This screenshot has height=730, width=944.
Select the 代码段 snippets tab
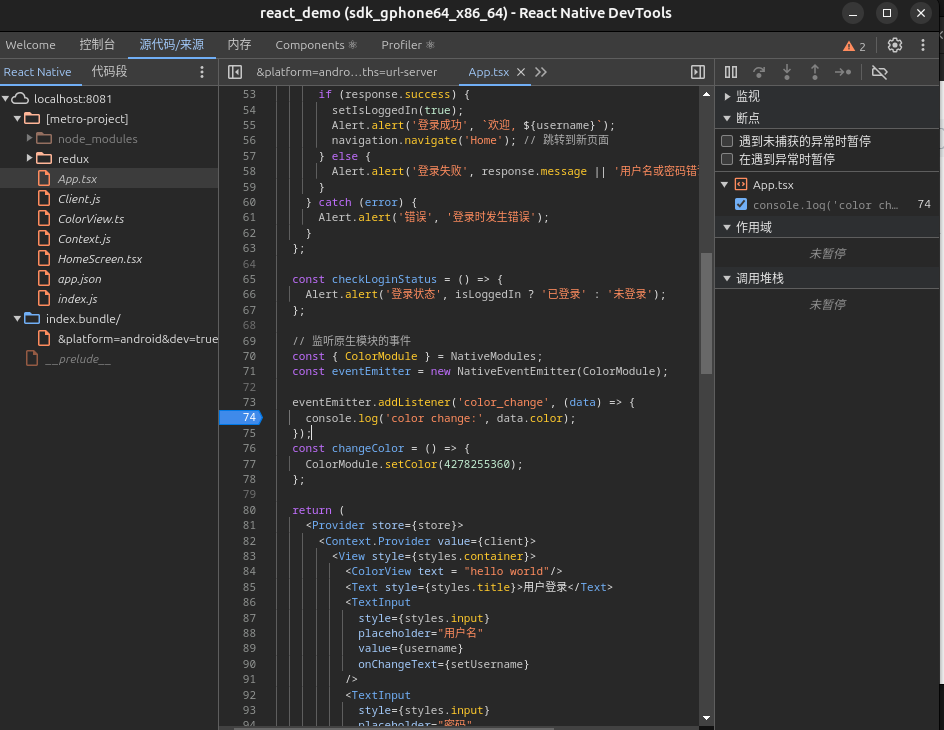click(x=109, y=72)
